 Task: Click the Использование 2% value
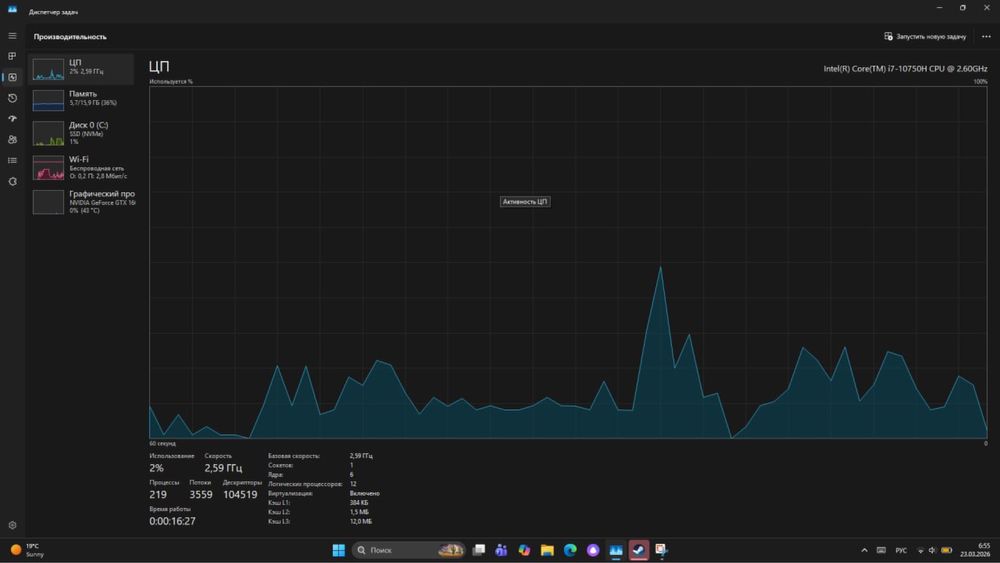tap(156, 468)
